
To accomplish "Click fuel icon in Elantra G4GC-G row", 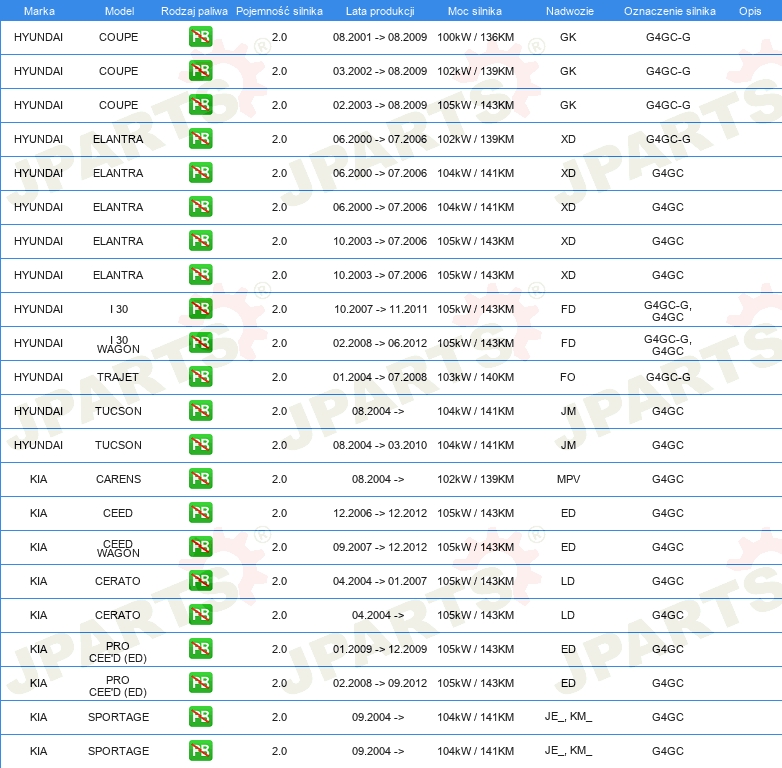I will pyautogui.click(x=200, y=139).
